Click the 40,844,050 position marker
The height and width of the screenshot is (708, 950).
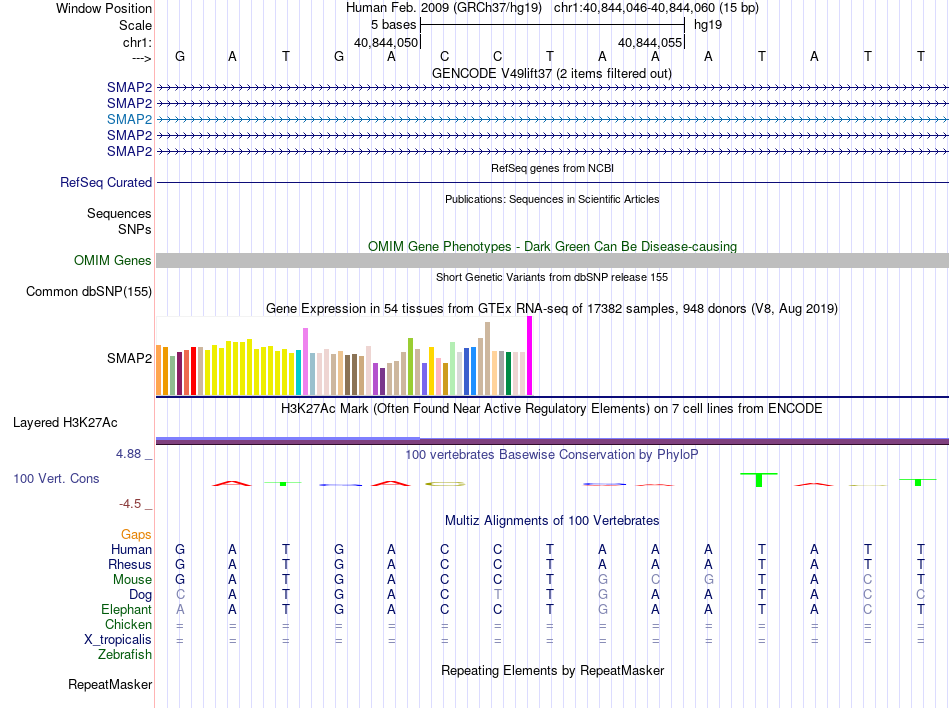point(386,42)
